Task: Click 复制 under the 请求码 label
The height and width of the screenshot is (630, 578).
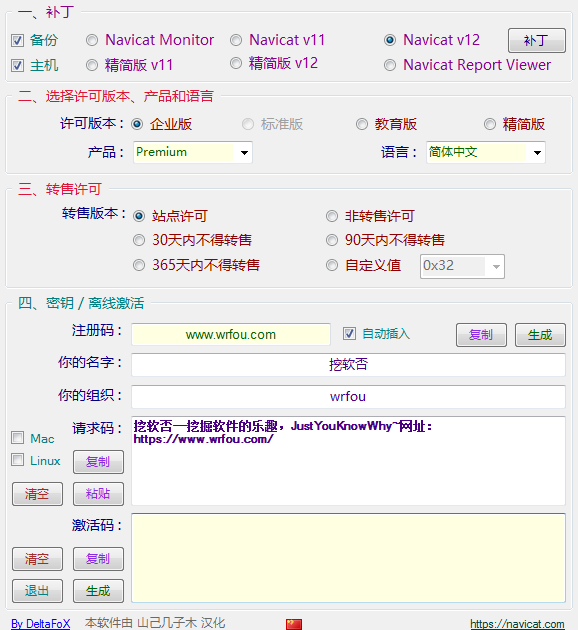Action: (98, 462)
